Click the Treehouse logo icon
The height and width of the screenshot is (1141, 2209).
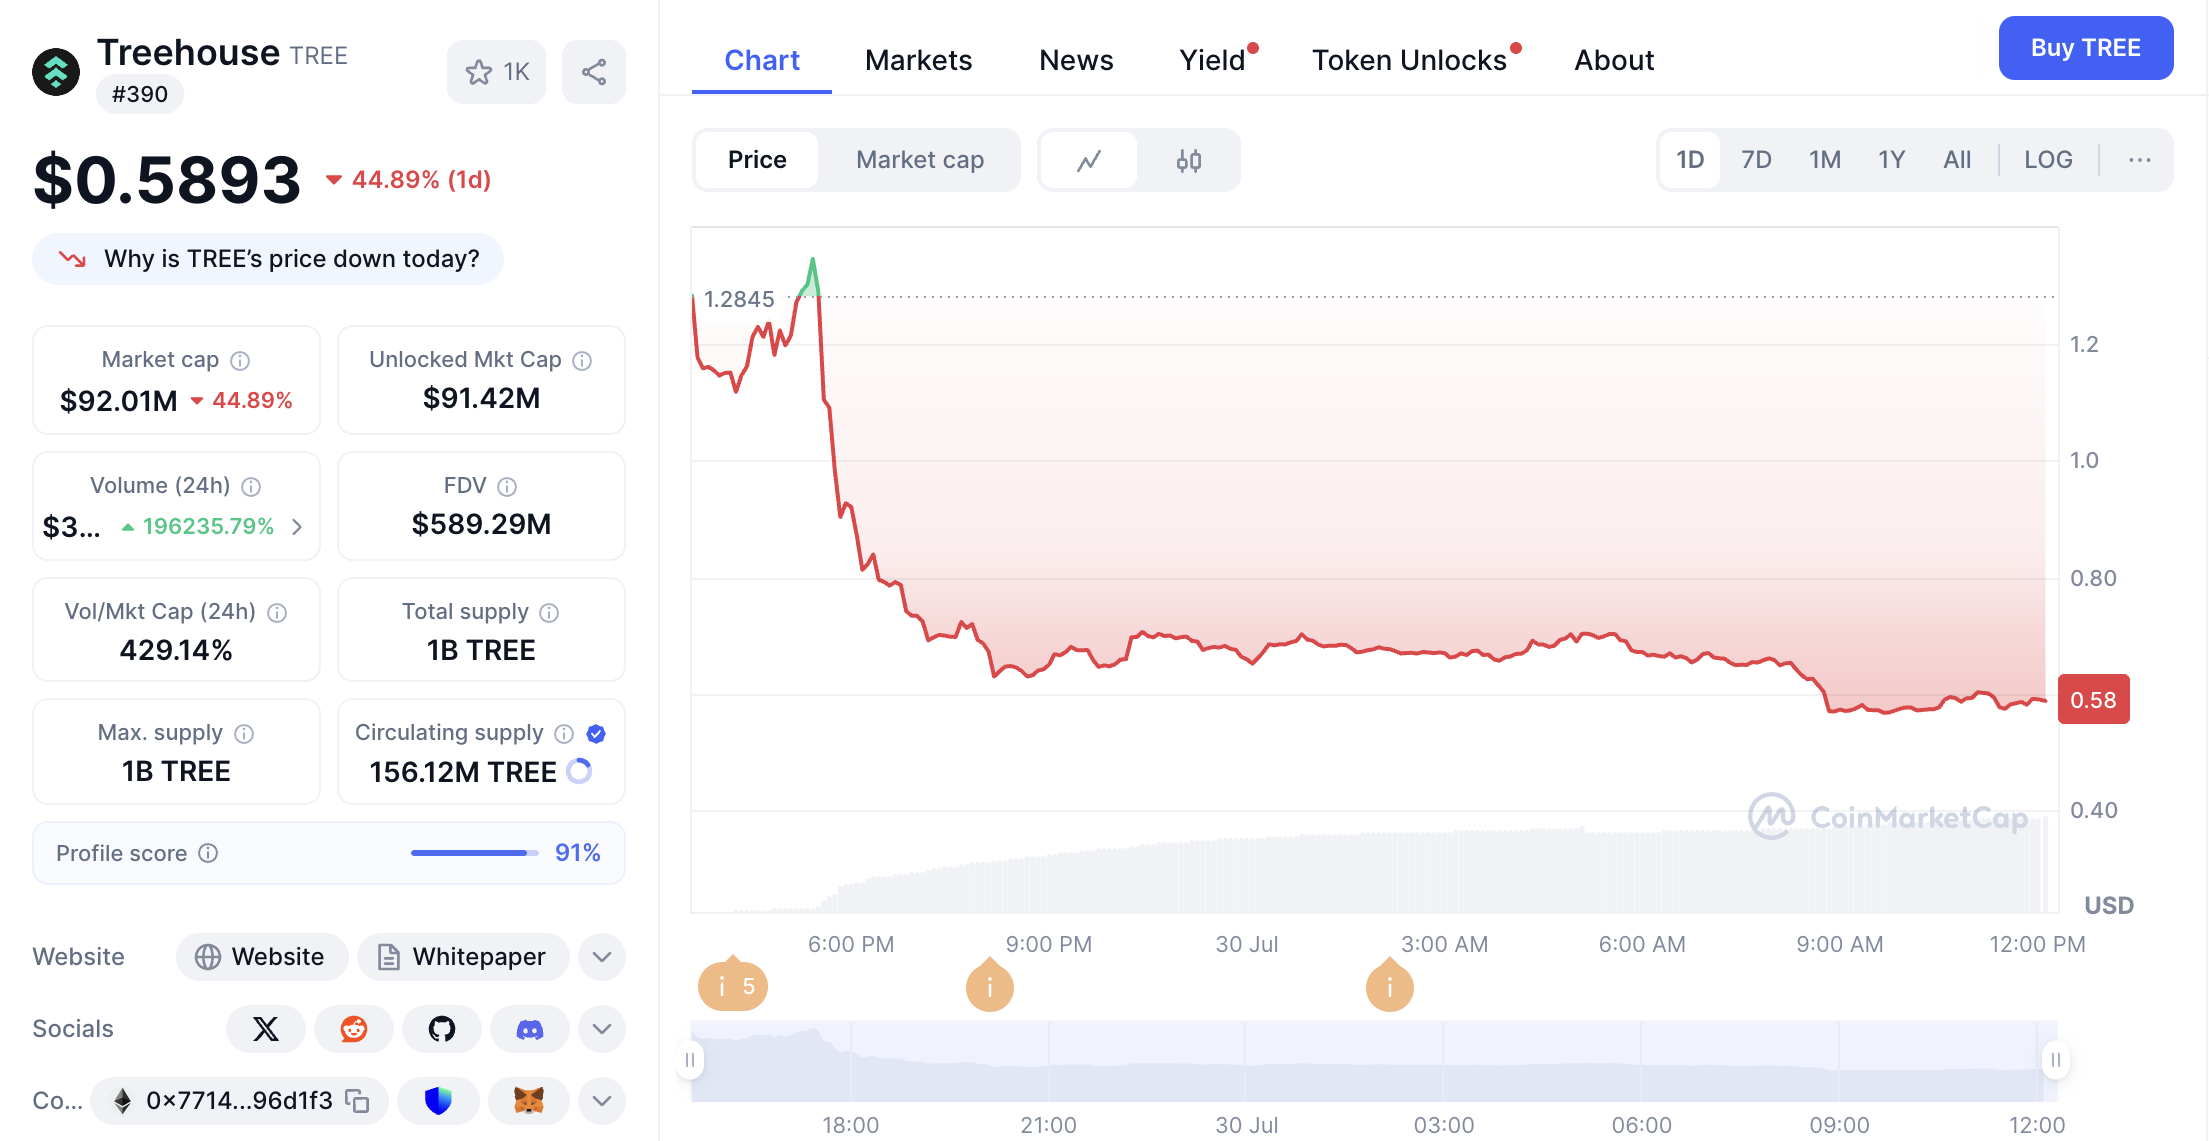(x=56, y=72)
